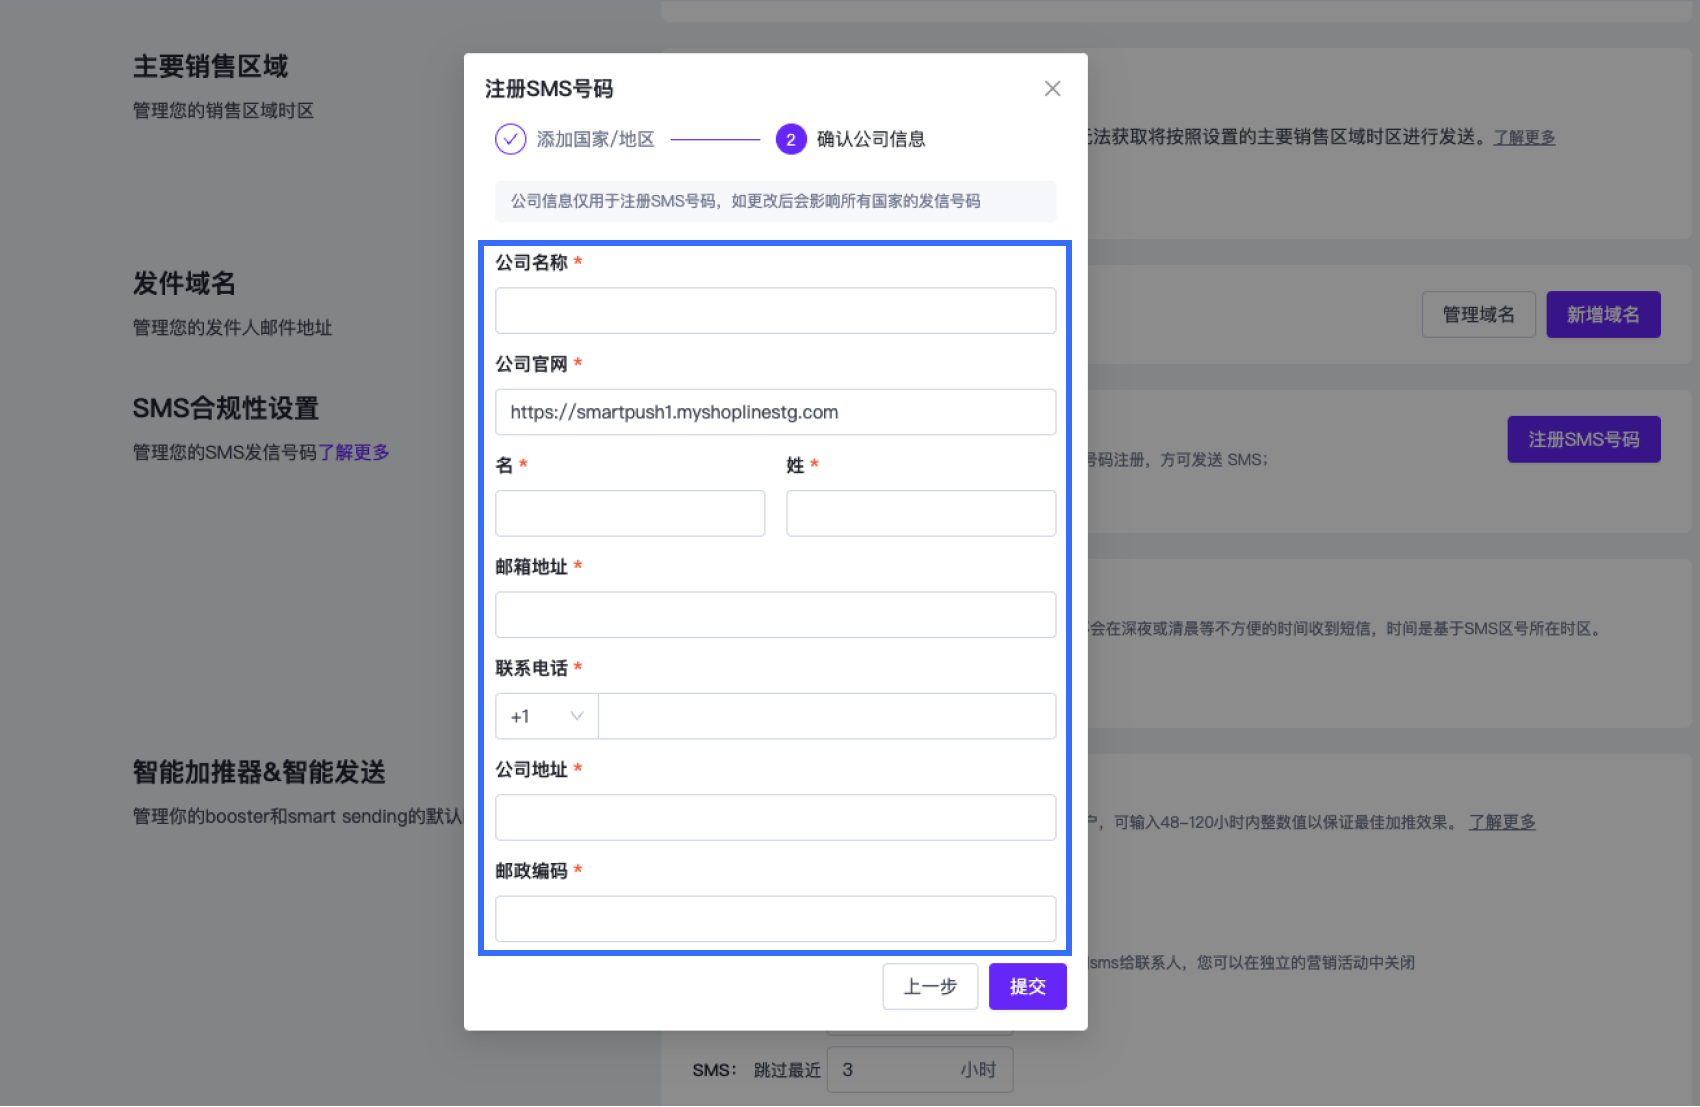Click the 提交 button
The image size is (1700, 1107).
point(1027,987)
